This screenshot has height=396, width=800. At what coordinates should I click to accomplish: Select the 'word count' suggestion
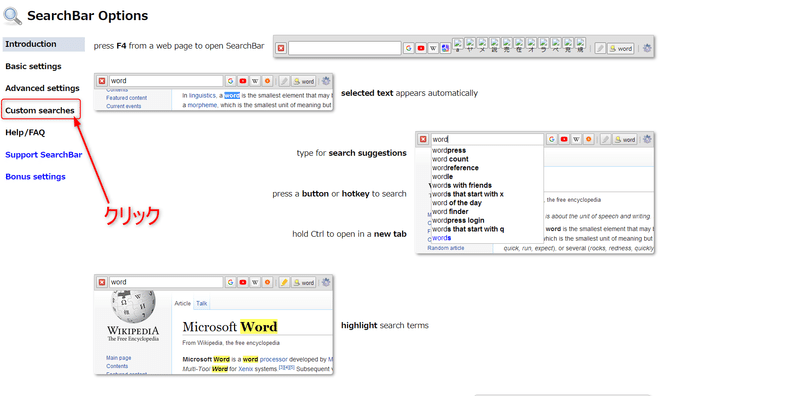pyautogui.click(x=450, y=159)
